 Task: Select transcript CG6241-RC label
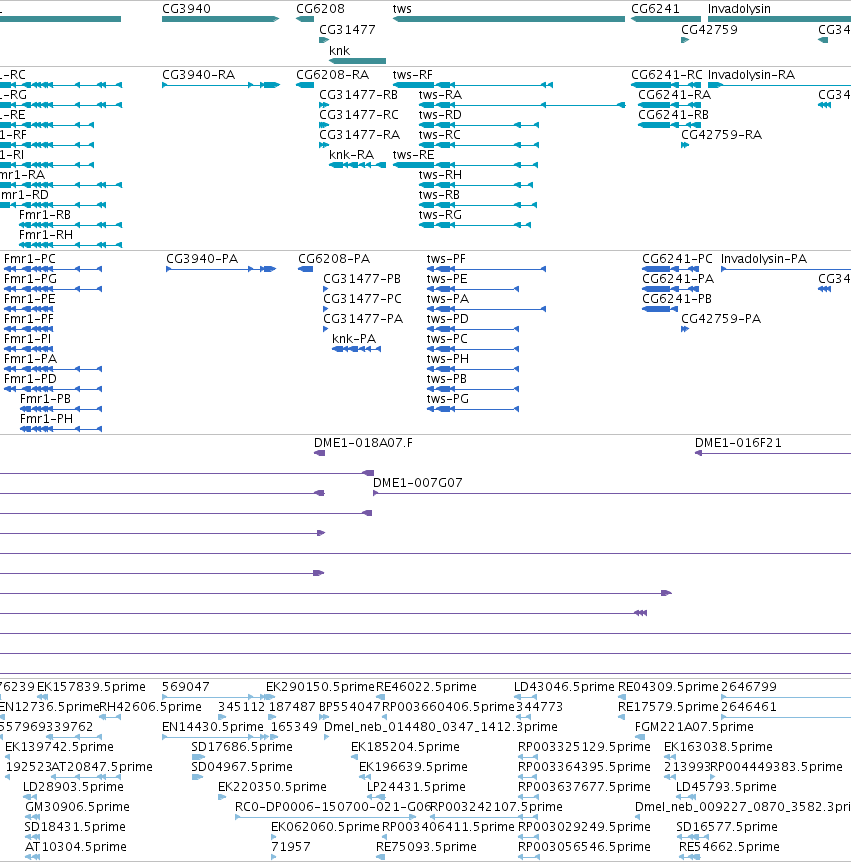(667, 75)
